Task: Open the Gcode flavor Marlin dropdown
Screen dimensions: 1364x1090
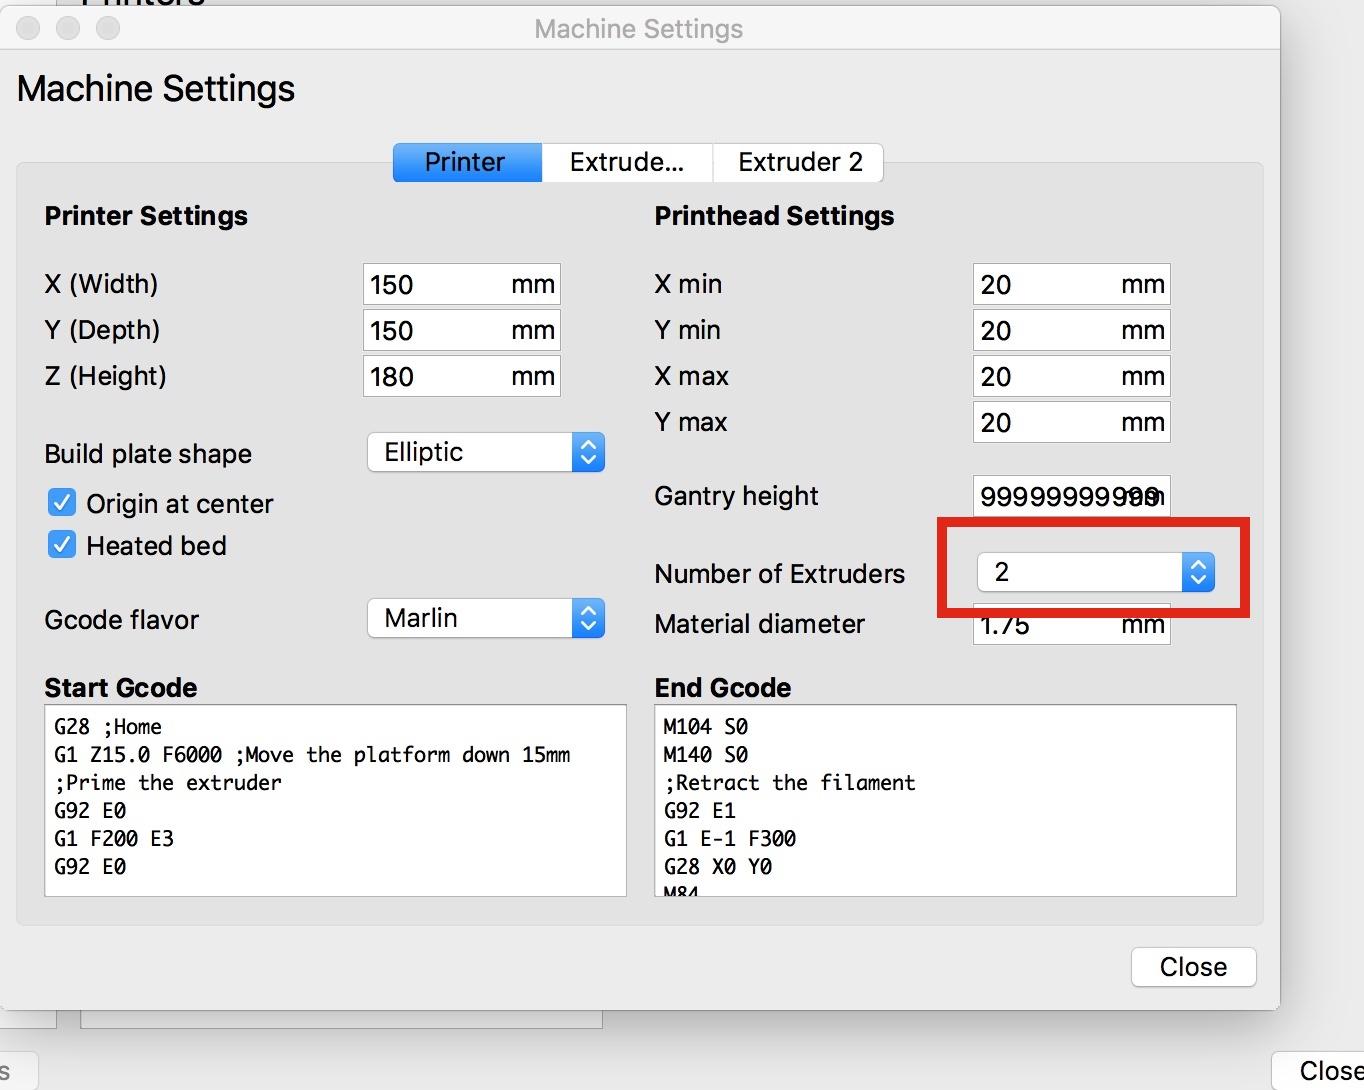Action: pos(486,618)
